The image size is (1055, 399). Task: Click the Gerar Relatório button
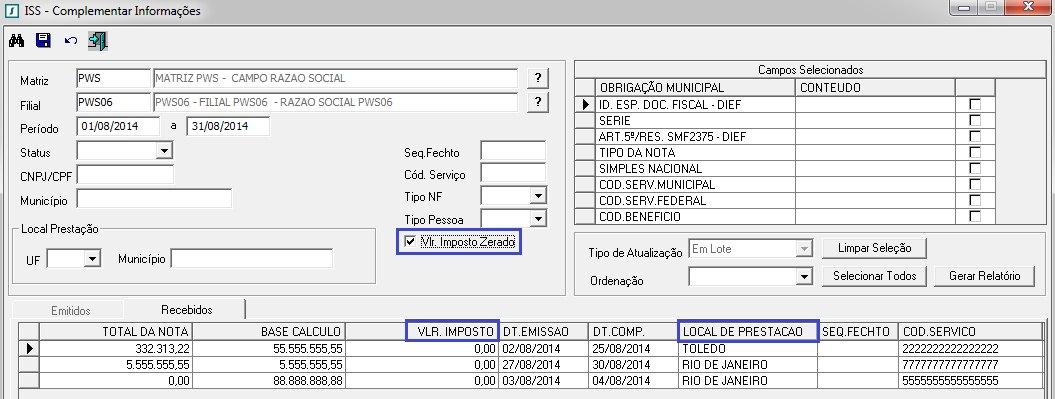984,276
